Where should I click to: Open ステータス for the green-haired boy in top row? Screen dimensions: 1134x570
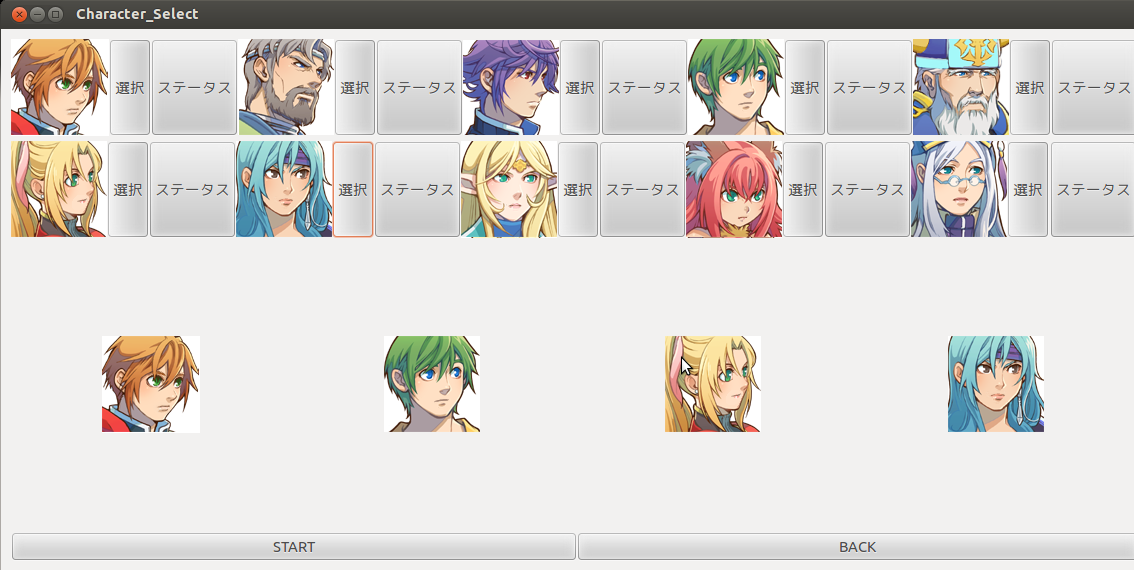(x=869, y=88)
